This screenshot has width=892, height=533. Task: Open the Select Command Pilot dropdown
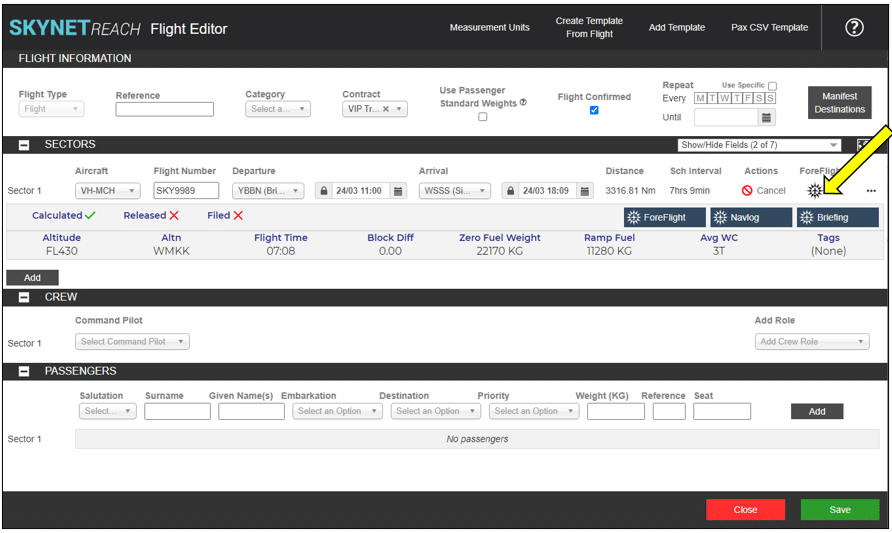click(x=132, y=342)
